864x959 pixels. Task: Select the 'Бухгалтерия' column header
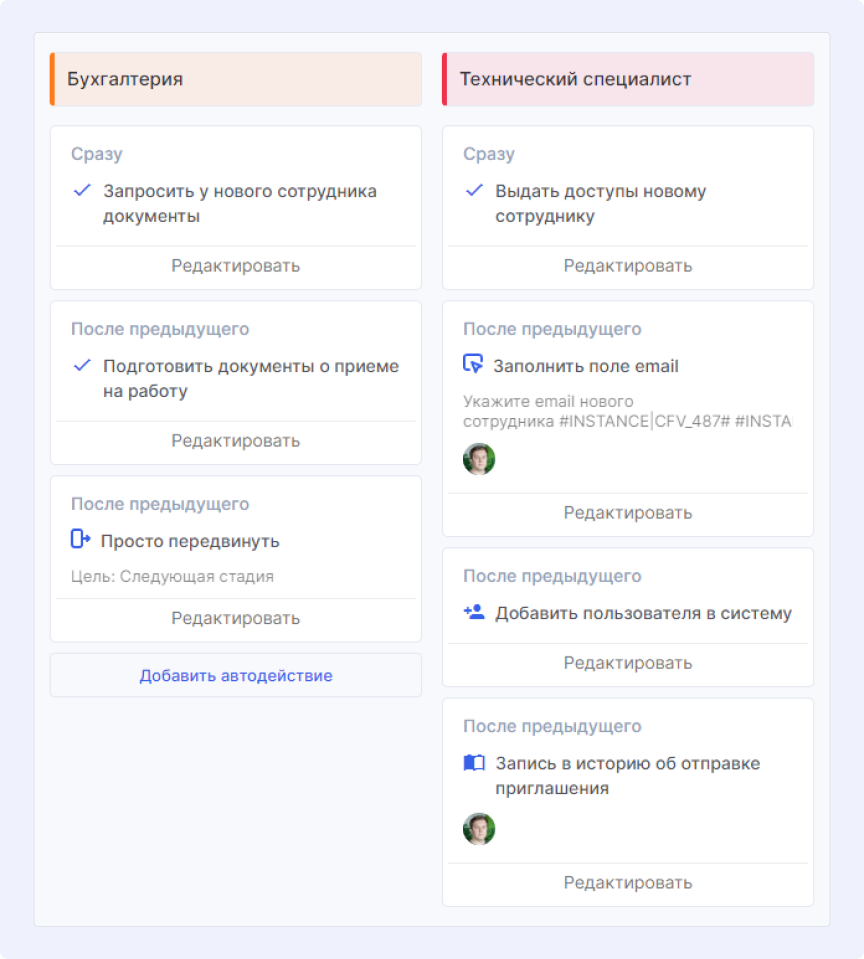(236, 79)
